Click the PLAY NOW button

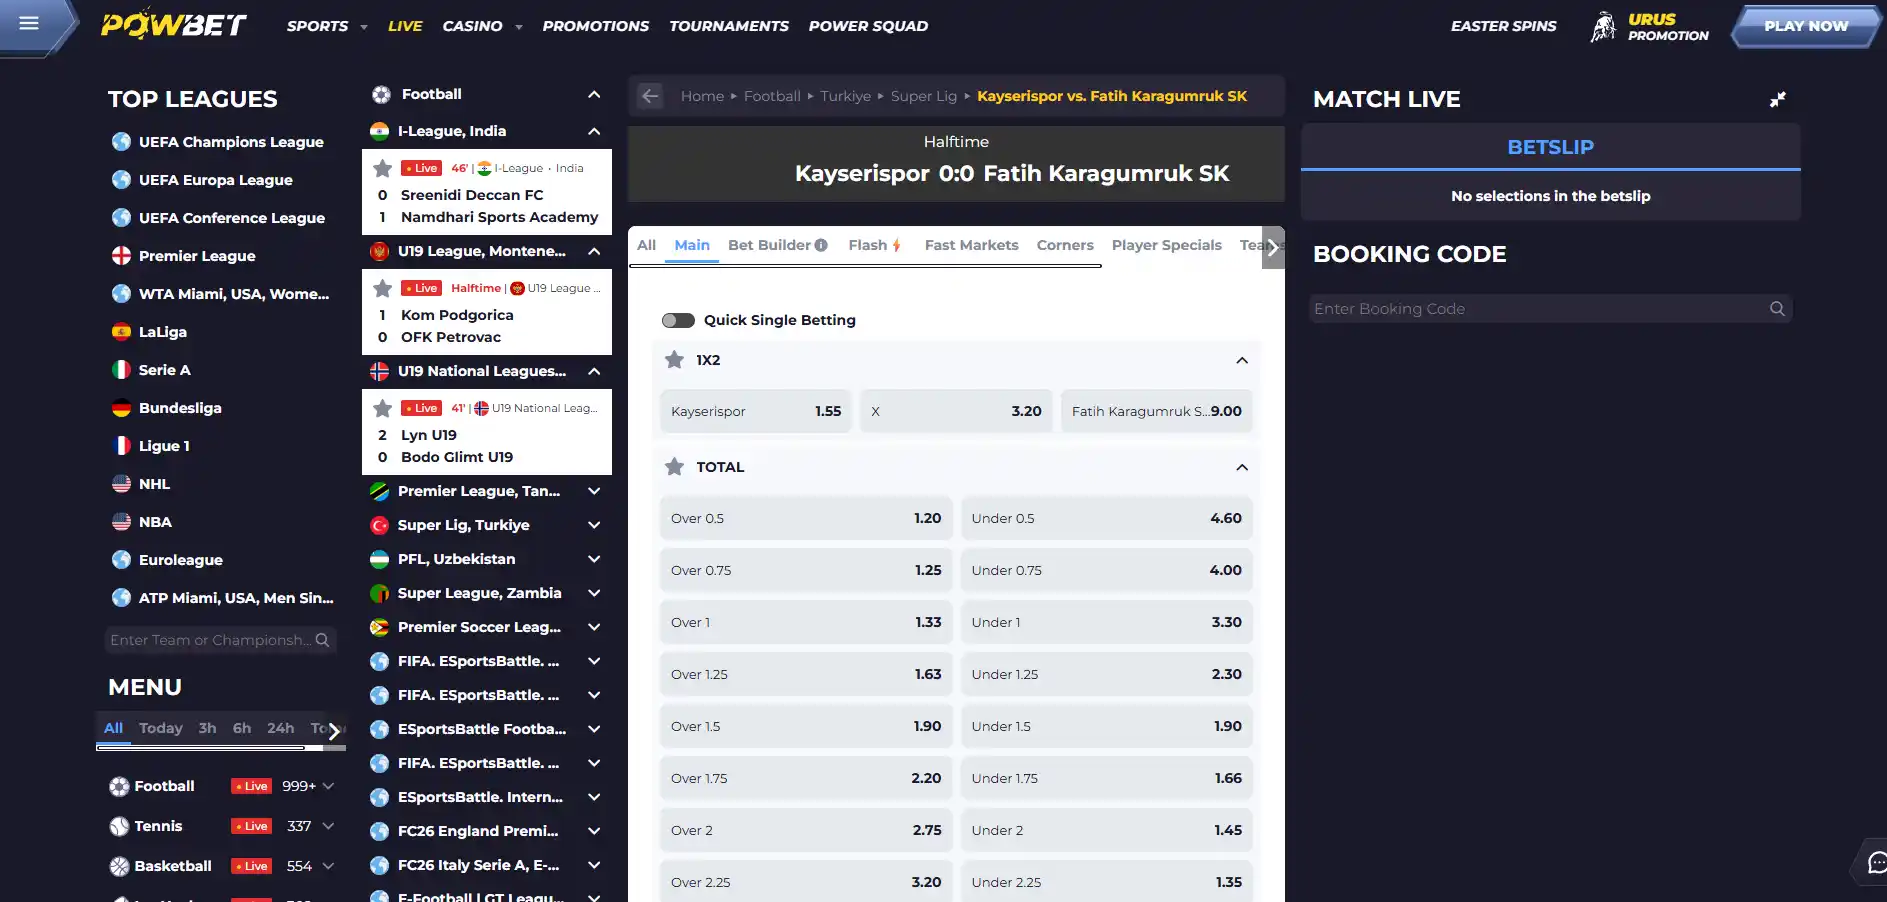pos(1806,26)
